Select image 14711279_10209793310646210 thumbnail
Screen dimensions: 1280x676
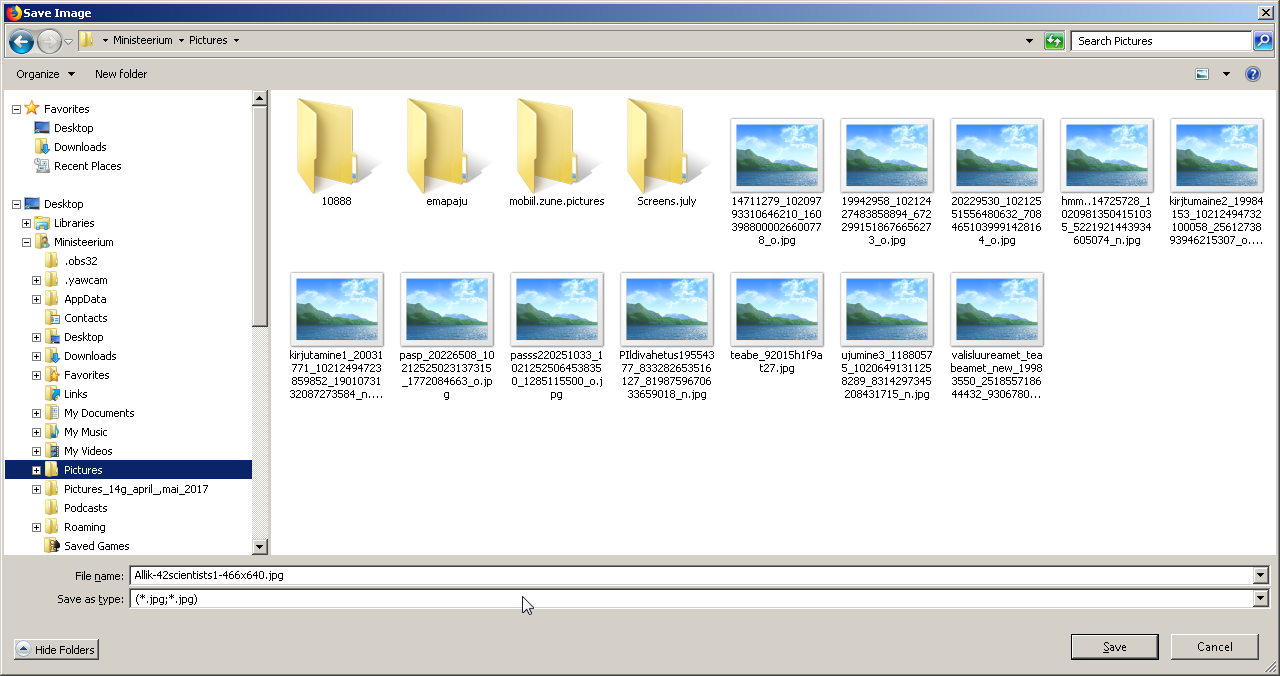pyautogui.click(x=777, y=155)
